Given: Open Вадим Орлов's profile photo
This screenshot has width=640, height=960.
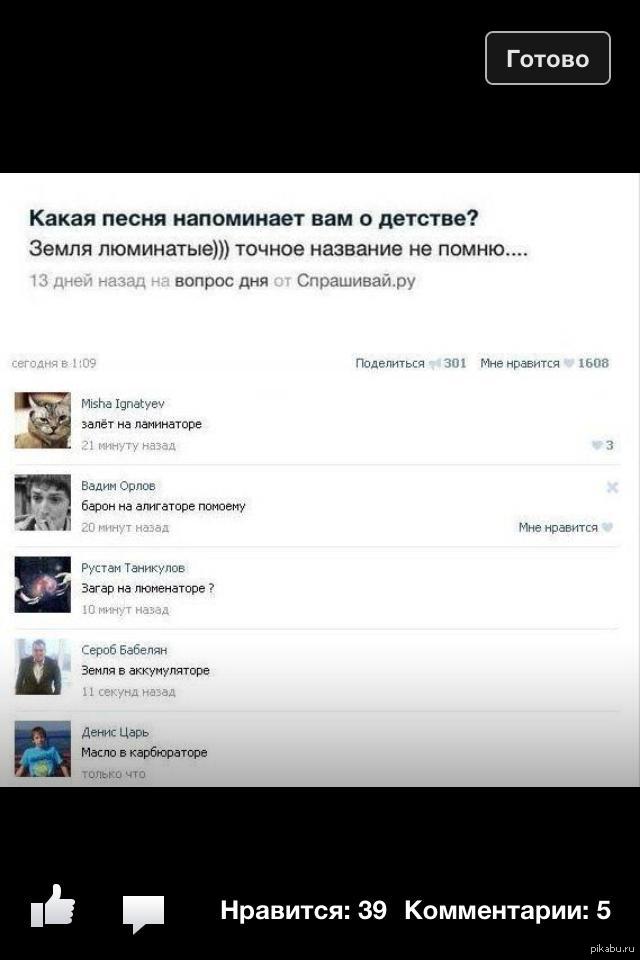Looking at the screenshot, I should pyautogui.click(x=43, y=503).
